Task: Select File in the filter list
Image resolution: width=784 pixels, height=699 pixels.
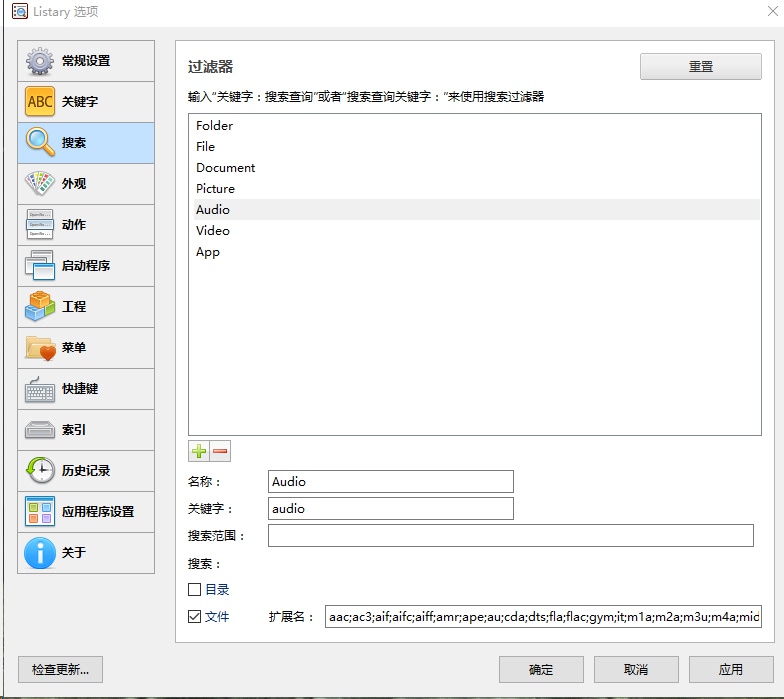Action: (476, 146)
